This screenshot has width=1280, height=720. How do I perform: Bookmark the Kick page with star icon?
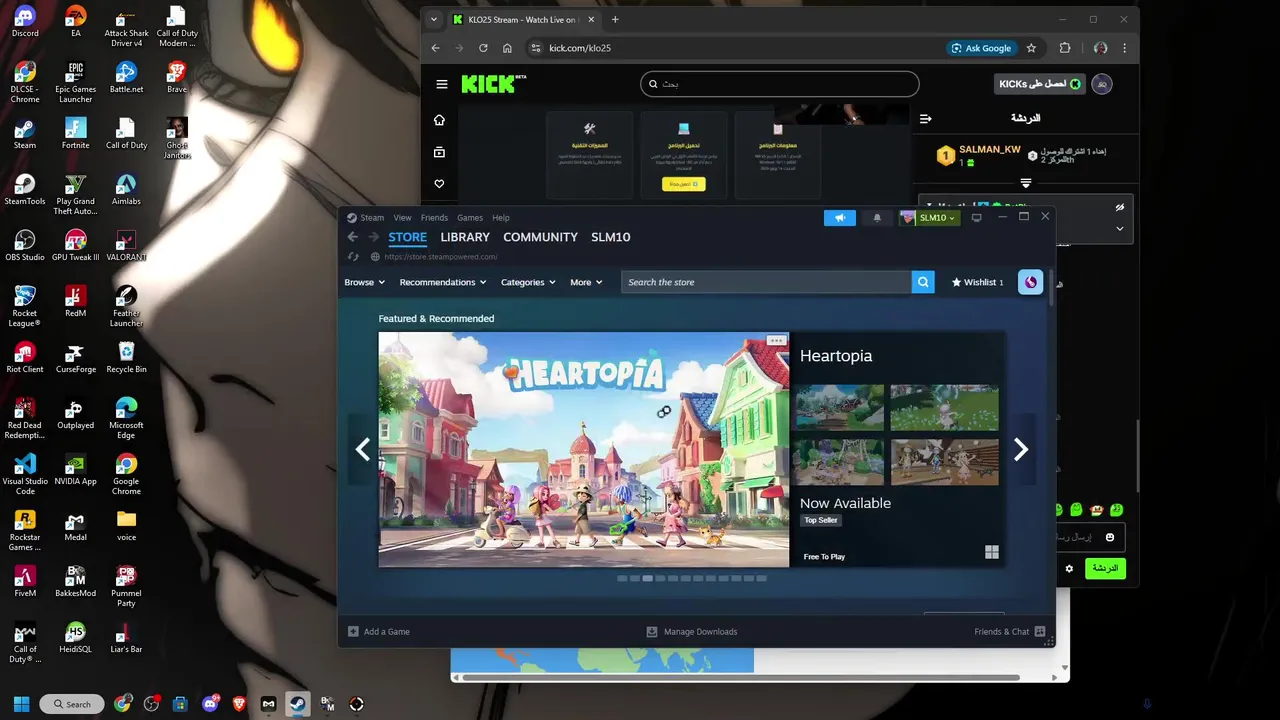[x=1031, y=48]
